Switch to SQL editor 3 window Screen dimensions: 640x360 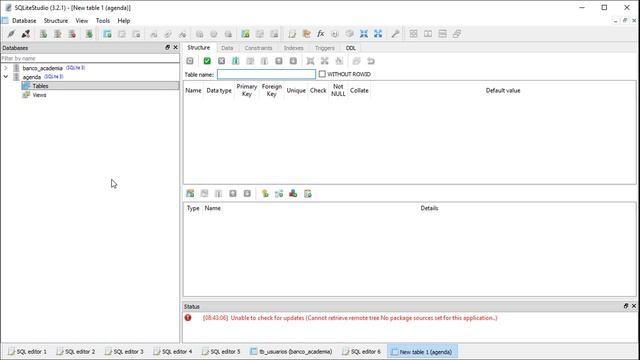pos(124,351)
